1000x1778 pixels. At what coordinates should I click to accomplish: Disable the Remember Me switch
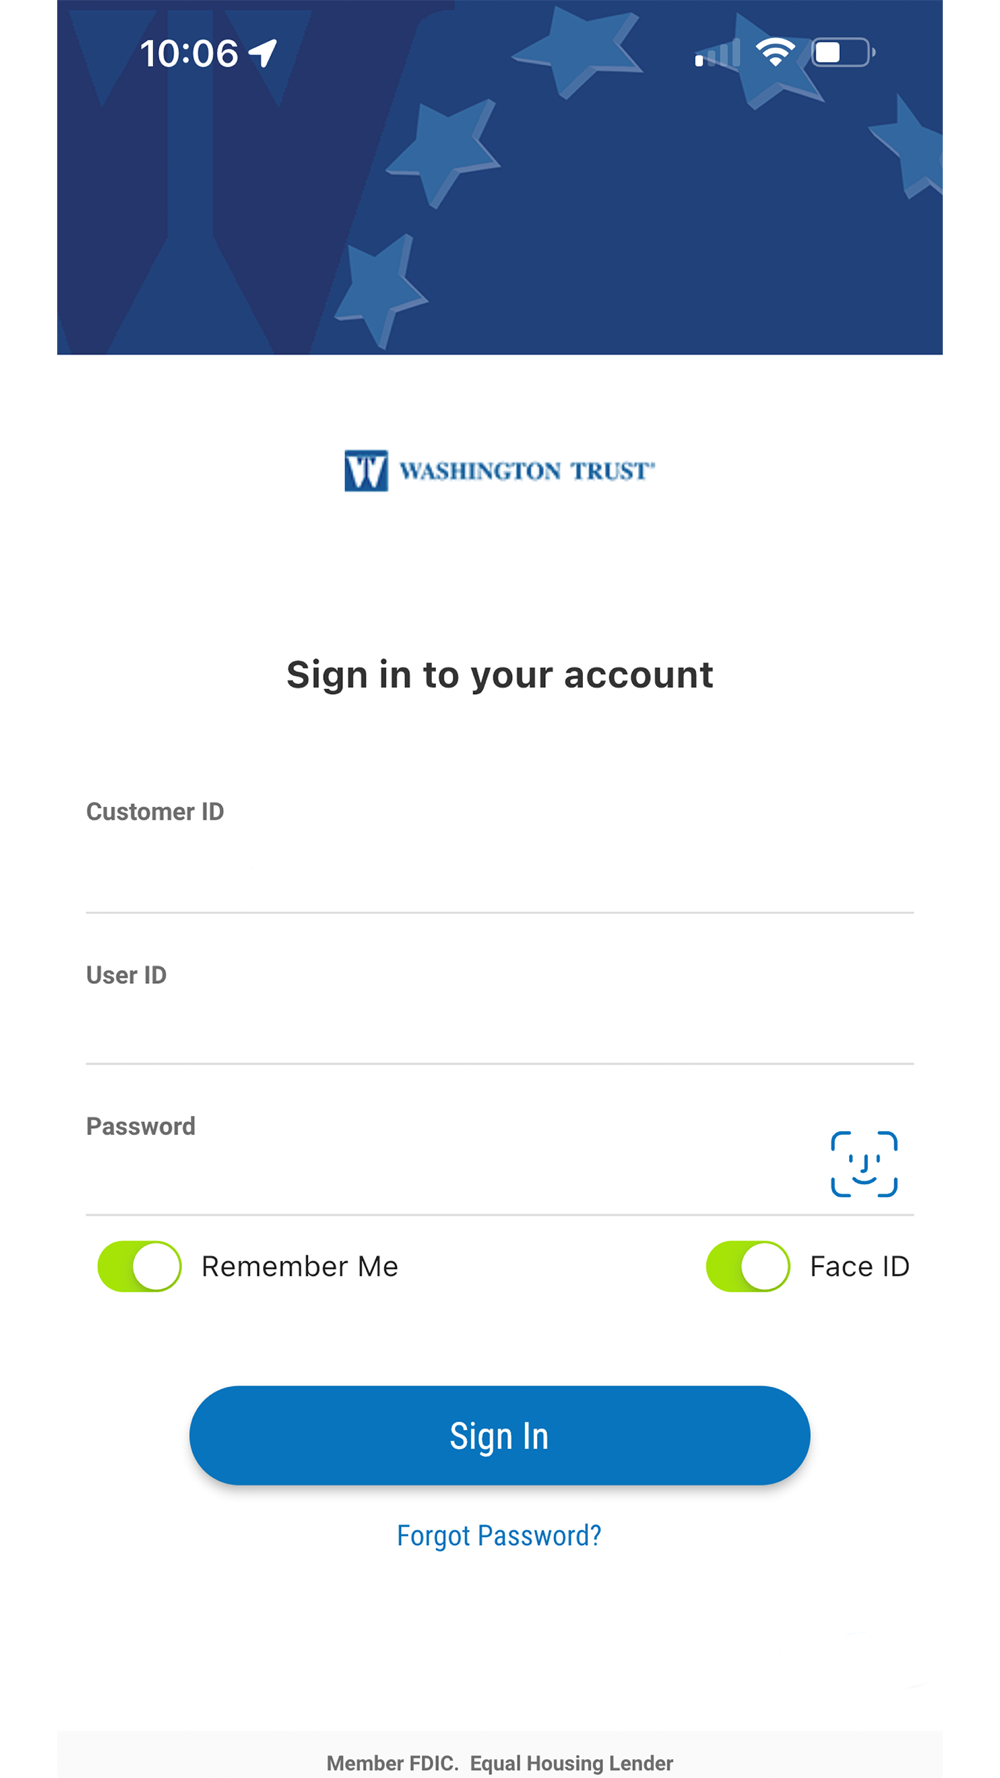pyautogui.click(x=139, y=1266)
